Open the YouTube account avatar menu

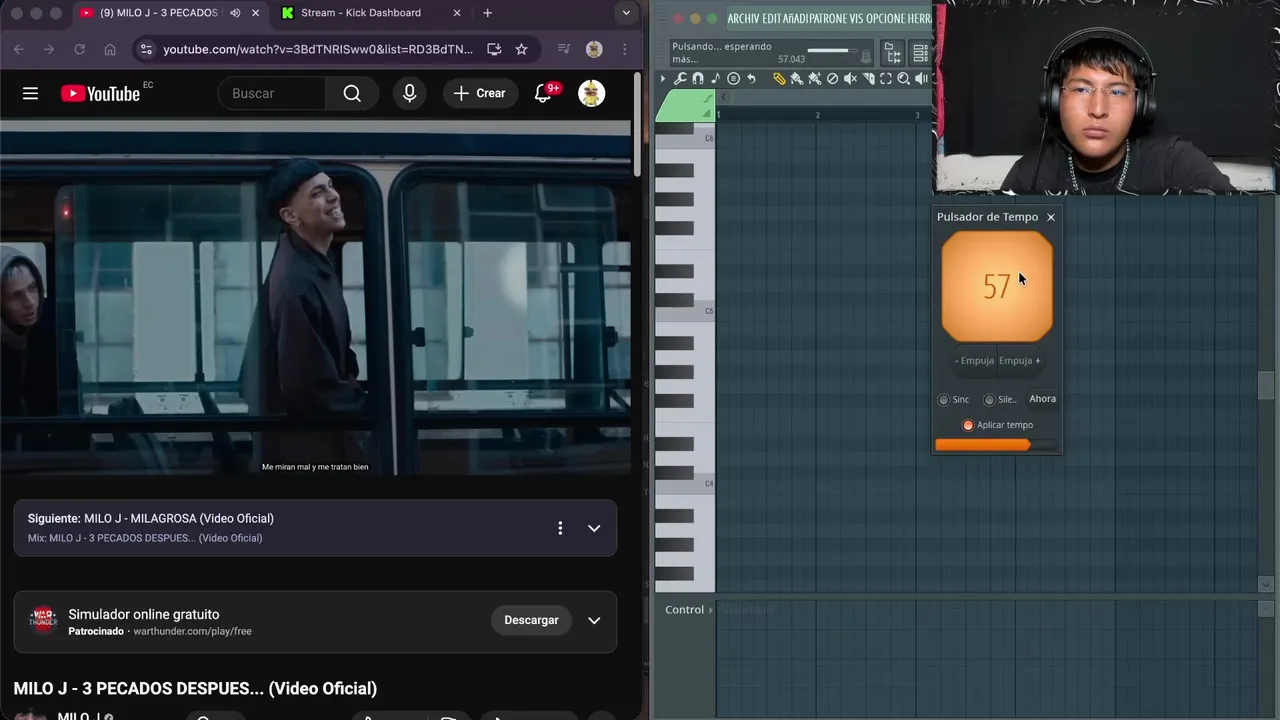click(x=592, y=93)
